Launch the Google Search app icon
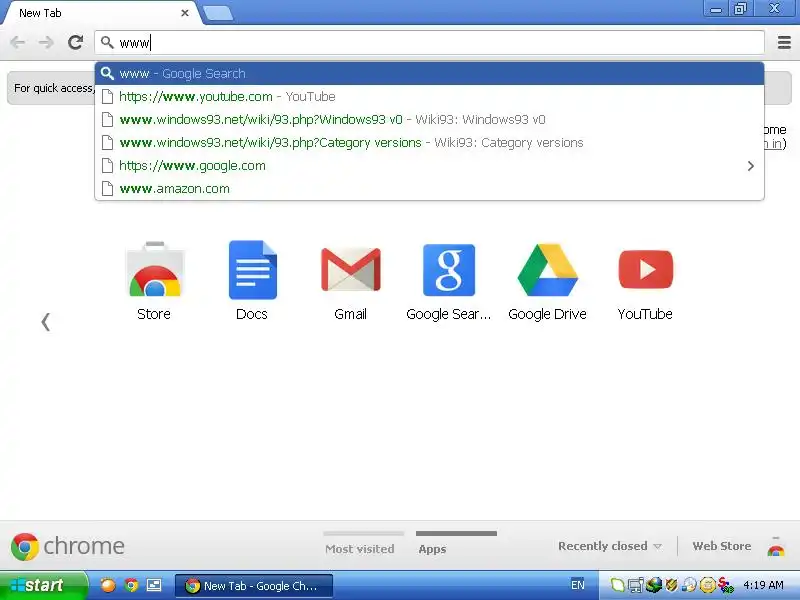Viewport: 800px width, 600px height. (449, 270)
